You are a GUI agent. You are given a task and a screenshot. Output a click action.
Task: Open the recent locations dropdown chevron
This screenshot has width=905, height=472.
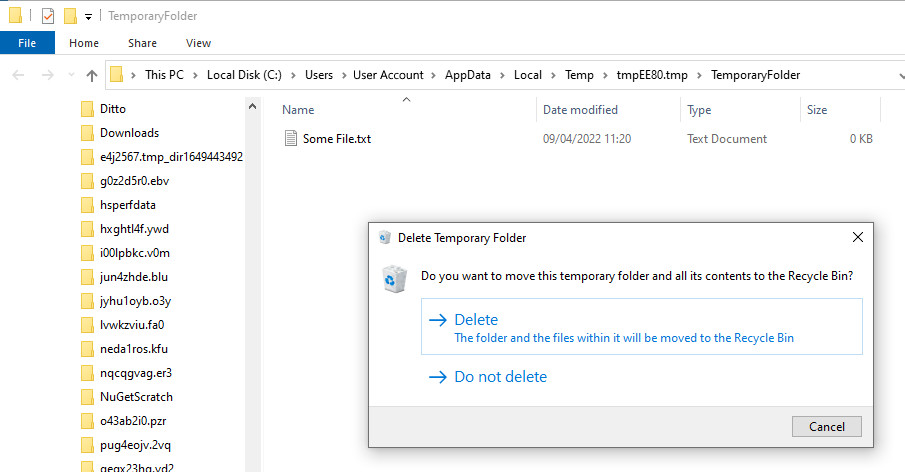[72, 74]
